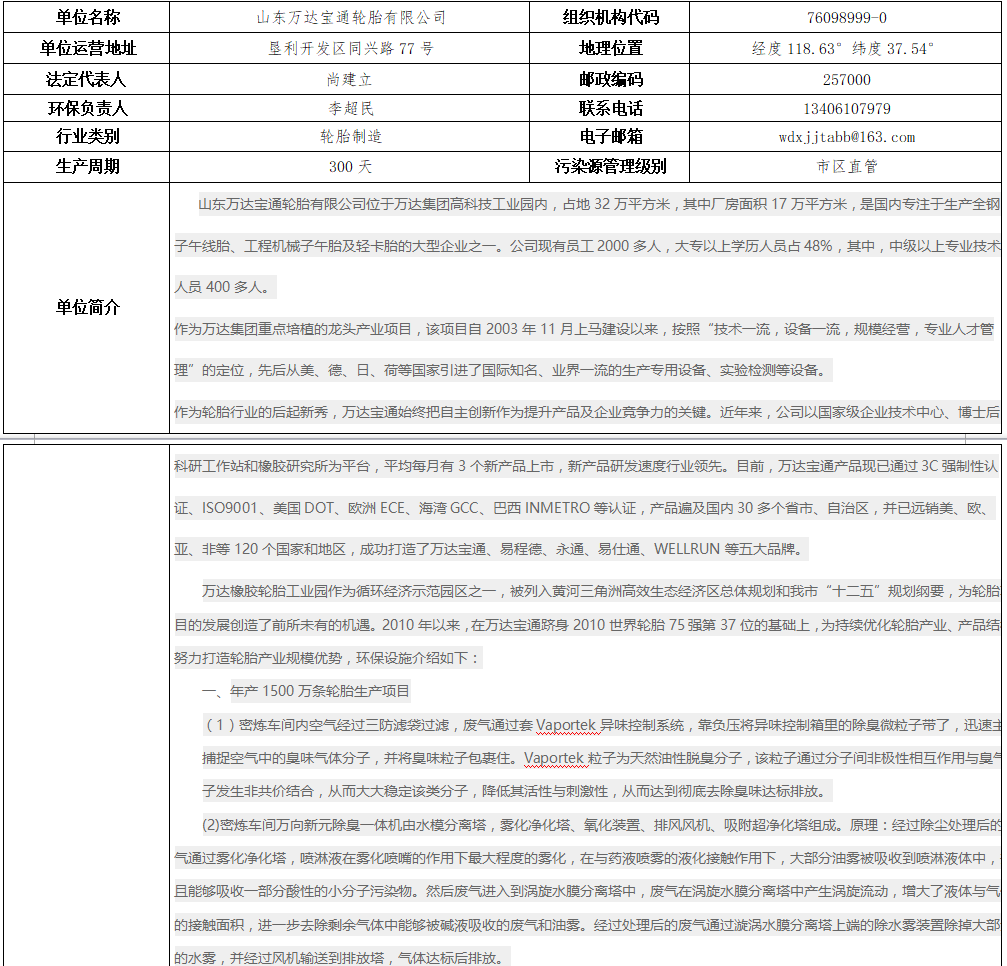Click the 环保负责人 label cell
The height and width of the screenshot is (966, 1007).
[87, 108]
